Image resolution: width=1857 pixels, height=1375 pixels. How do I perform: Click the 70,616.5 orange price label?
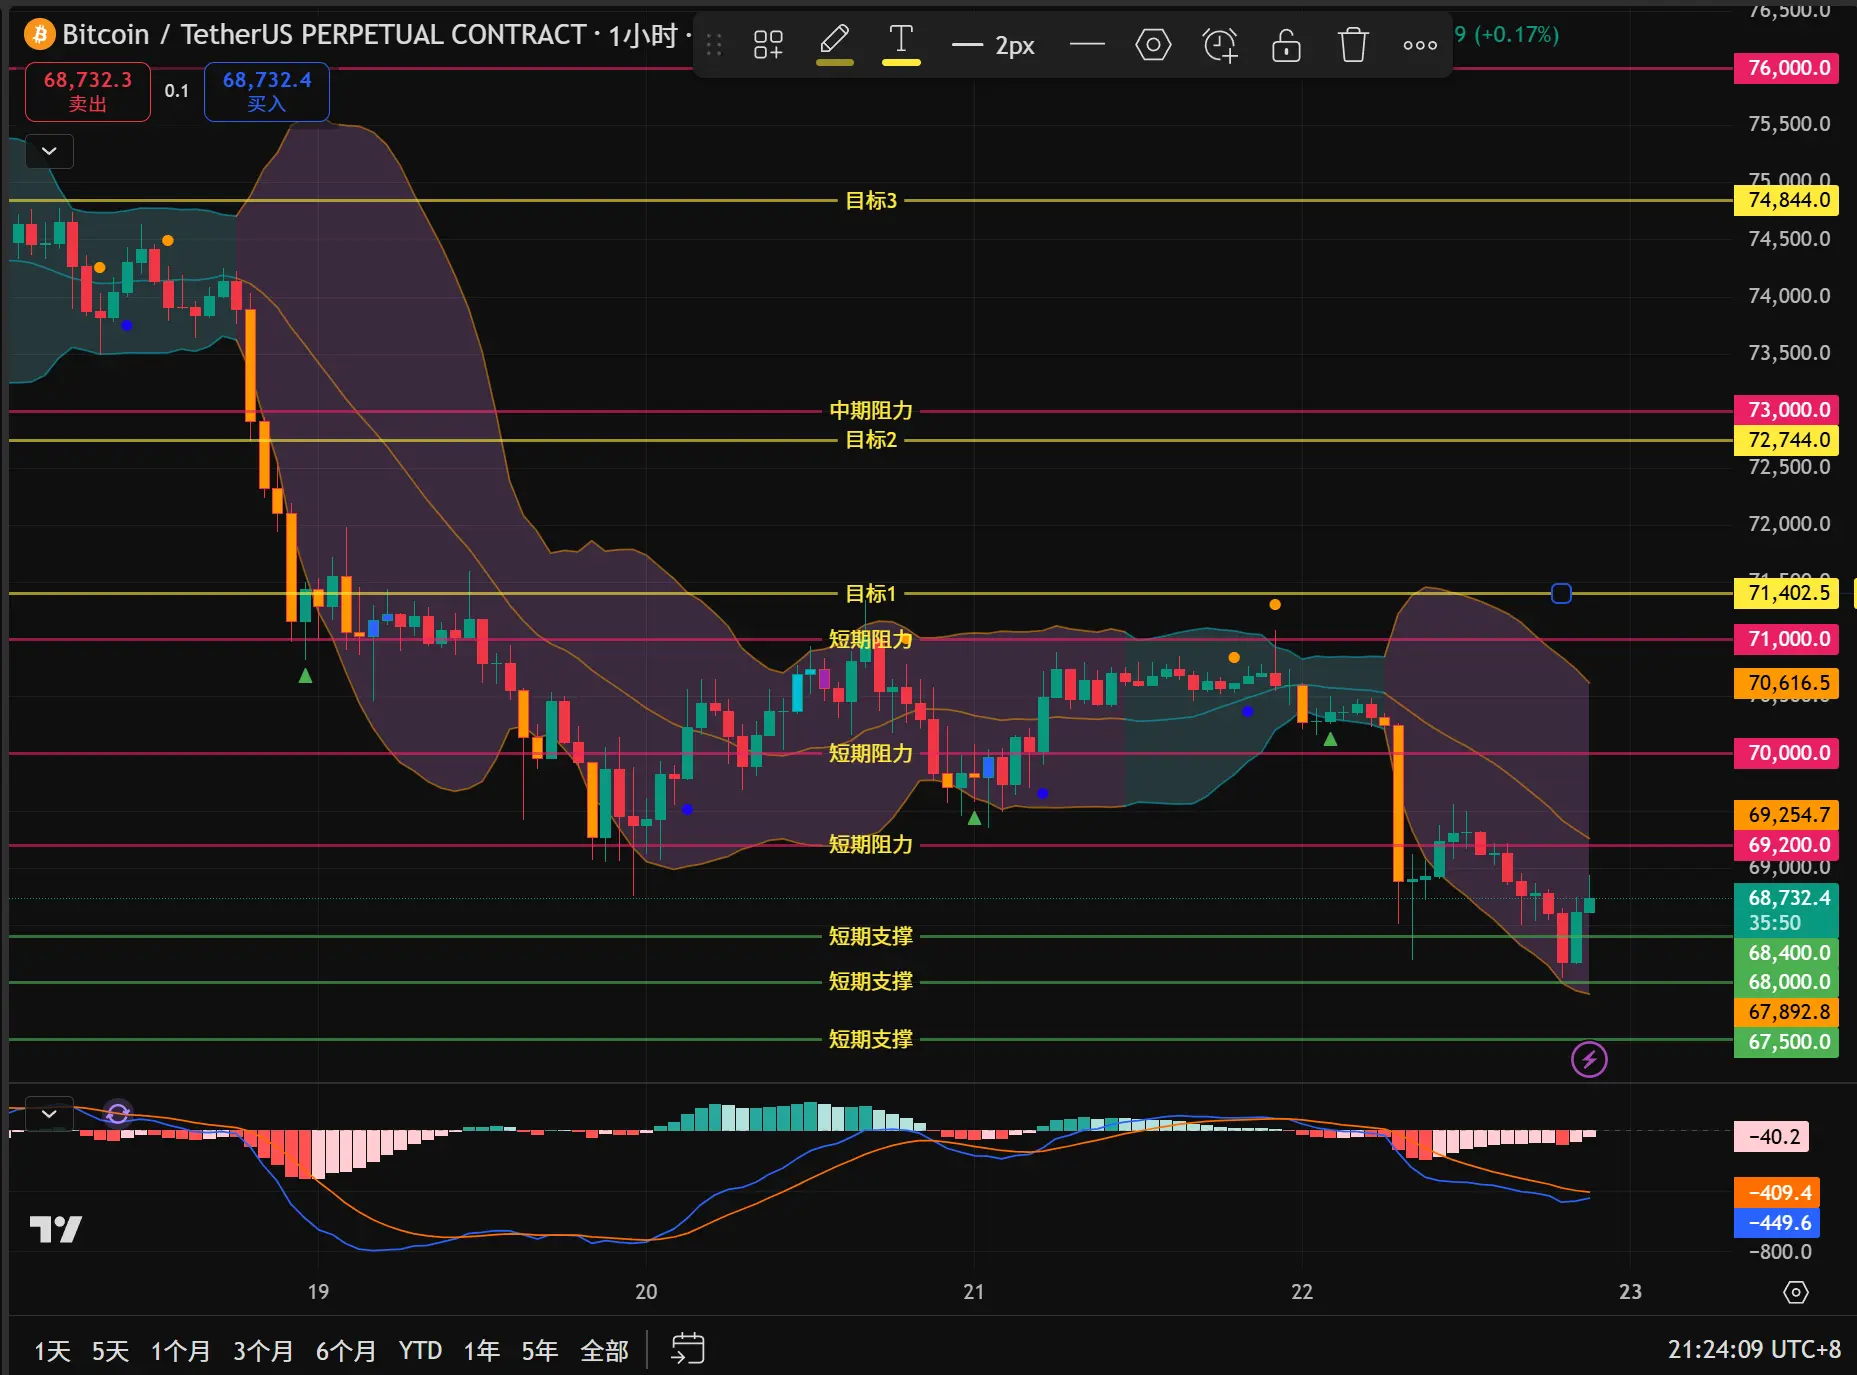point(1786,683)
